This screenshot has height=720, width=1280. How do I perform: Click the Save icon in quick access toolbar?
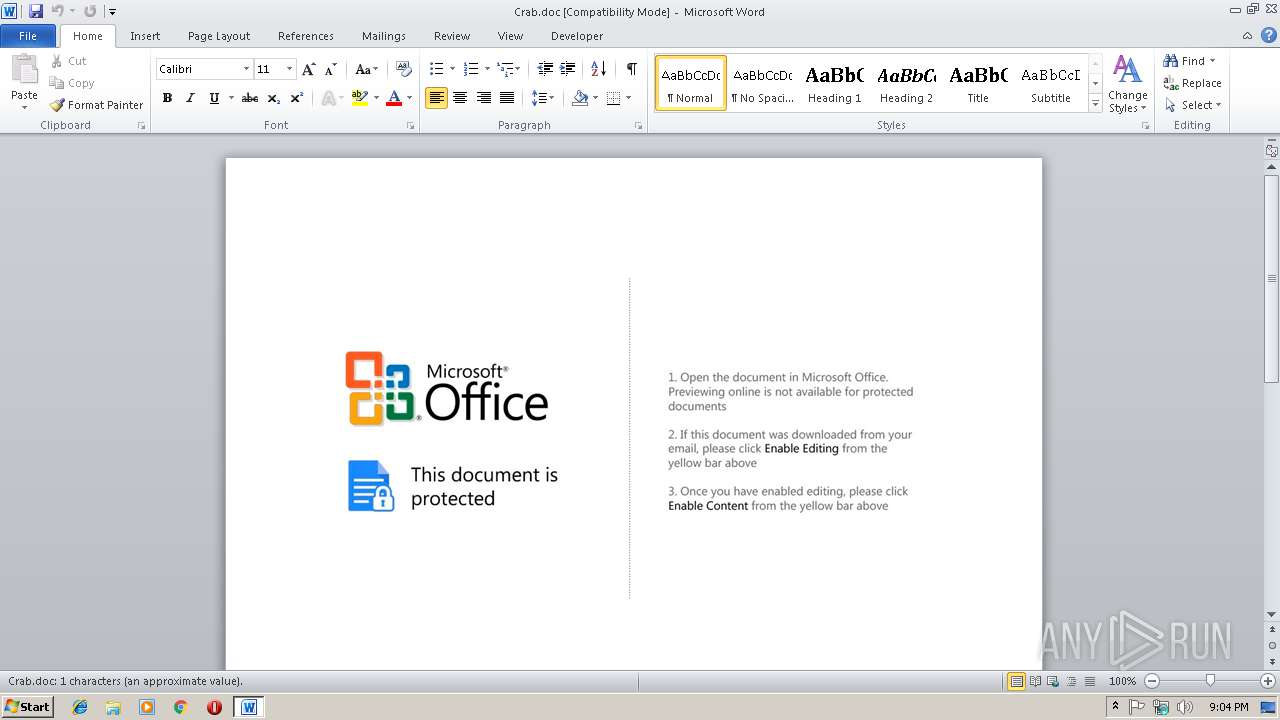pos(36,11)
